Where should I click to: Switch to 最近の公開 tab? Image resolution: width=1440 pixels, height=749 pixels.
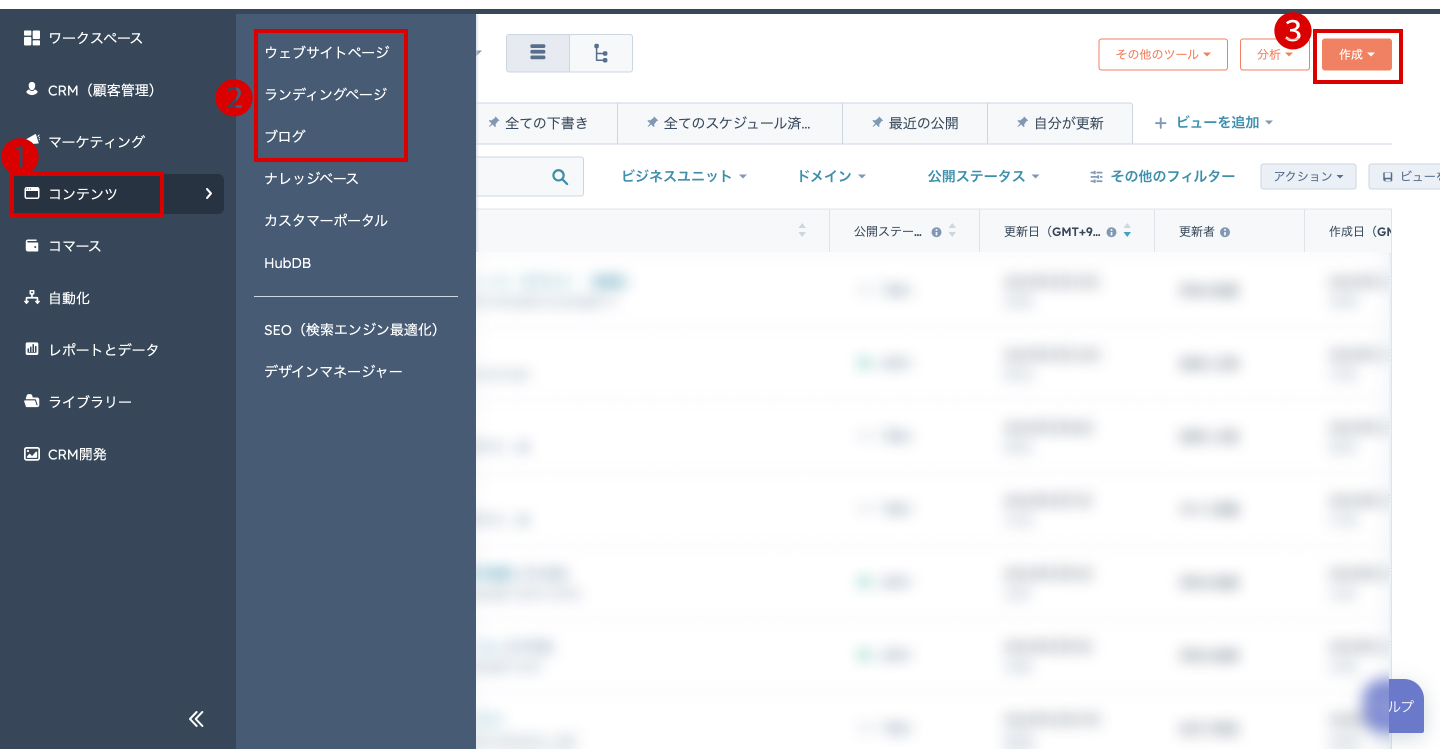coord(915,123)
